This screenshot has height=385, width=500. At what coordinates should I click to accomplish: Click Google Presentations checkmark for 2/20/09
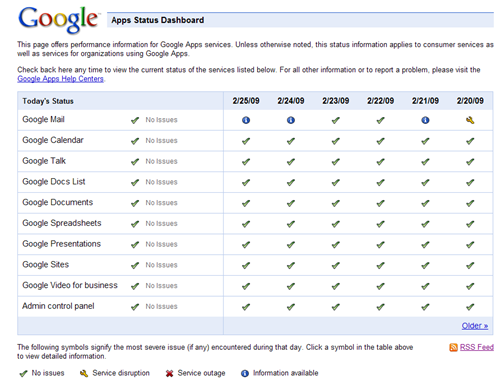[470, 245]
